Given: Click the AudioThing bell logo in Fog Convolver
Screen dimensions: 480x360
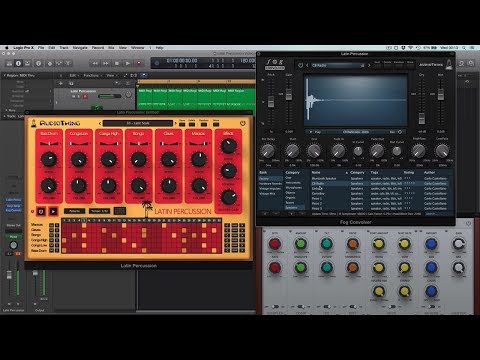Looking at the screenshot, I should point(449,64).
